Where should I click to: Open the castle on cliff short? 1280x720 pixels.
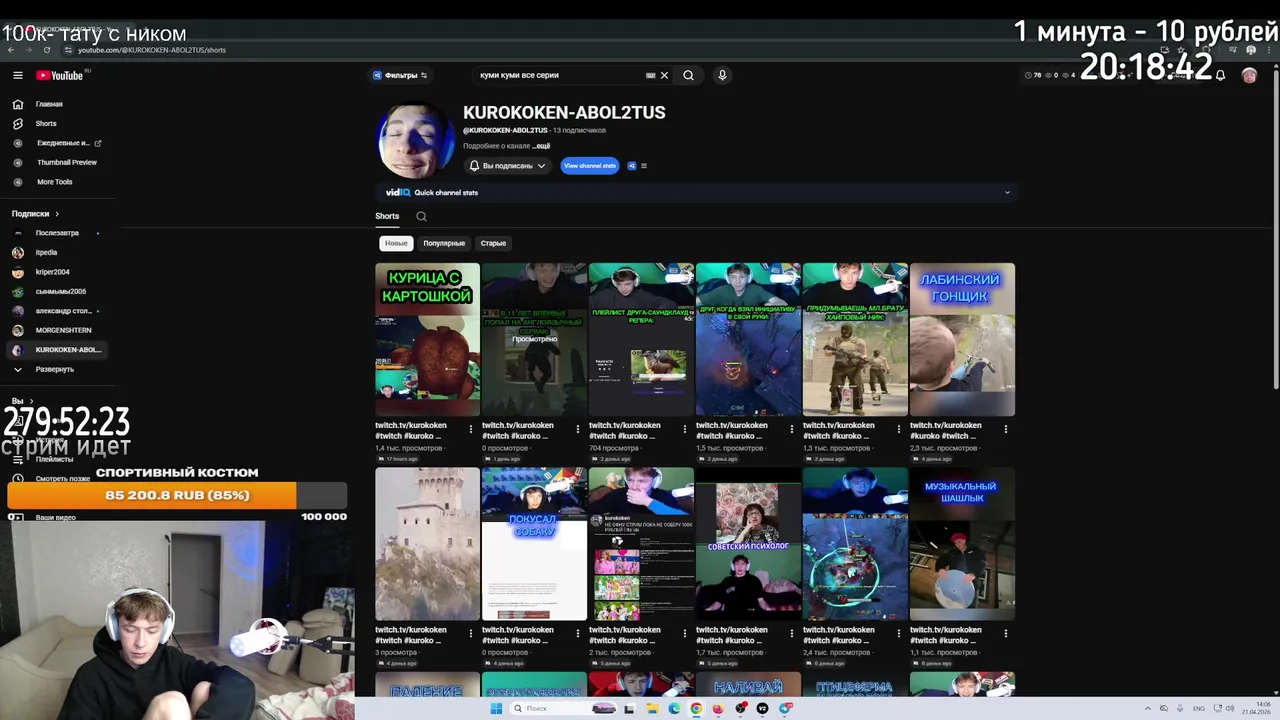pyautogui.click(x=427, y=544)
